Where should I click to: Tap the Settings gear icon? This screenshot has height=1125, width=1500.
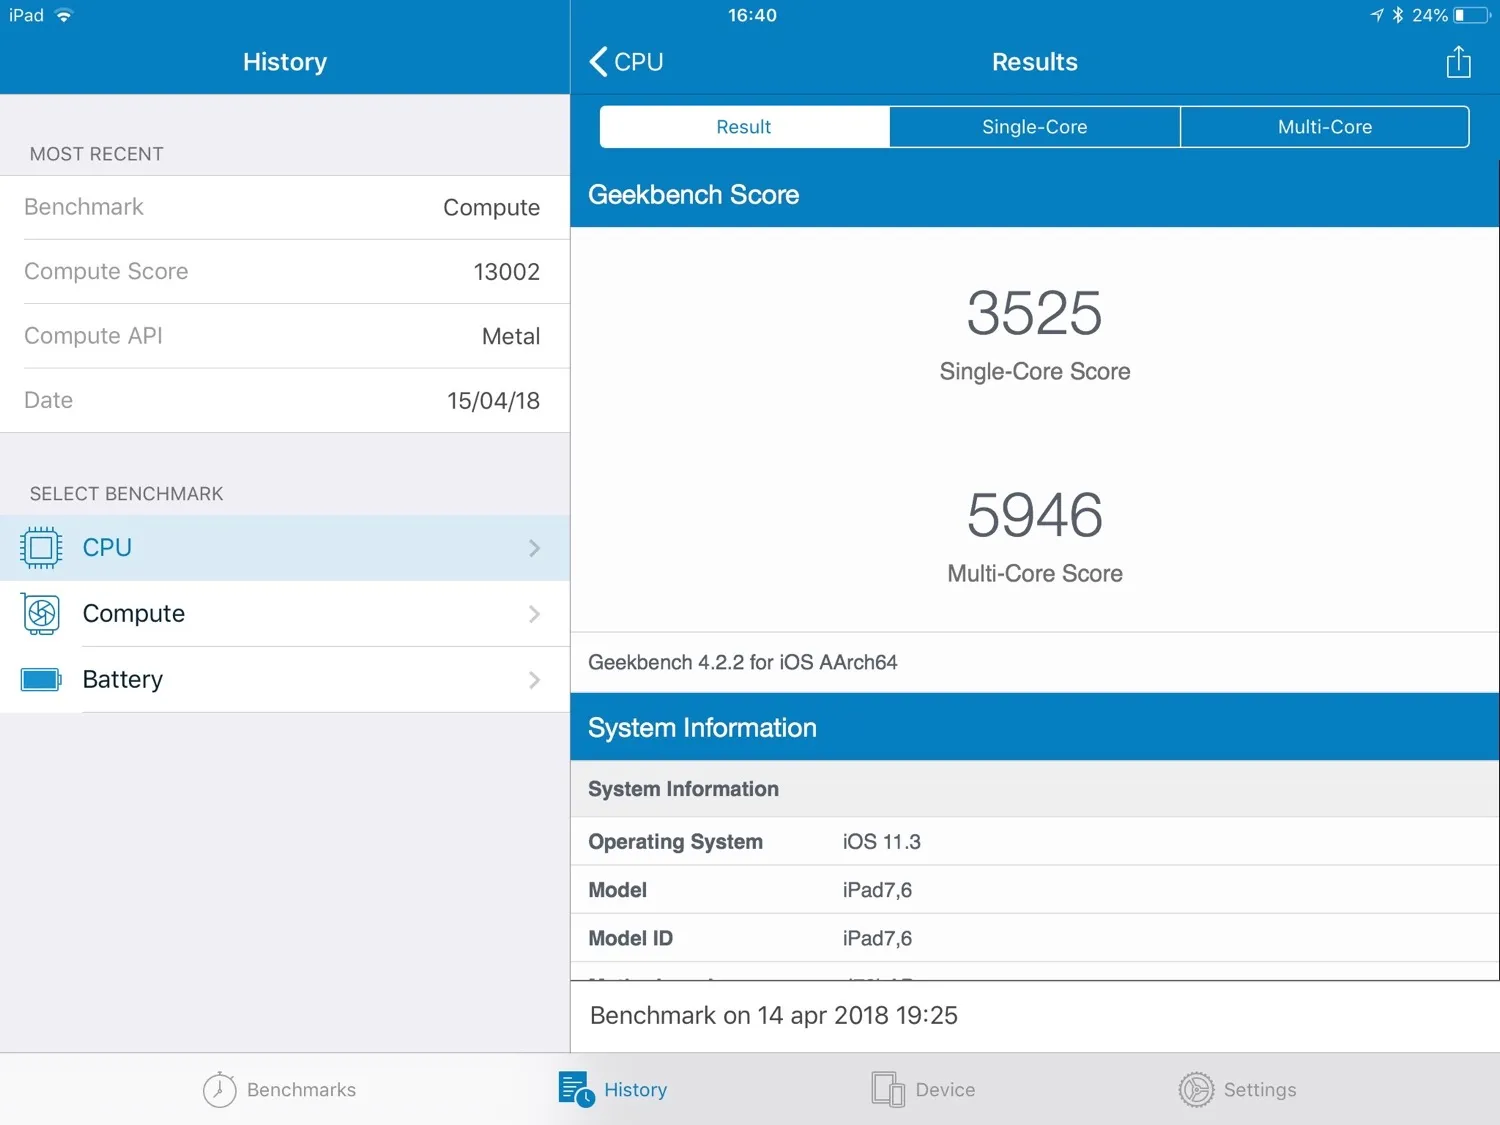[1196, 1089]
